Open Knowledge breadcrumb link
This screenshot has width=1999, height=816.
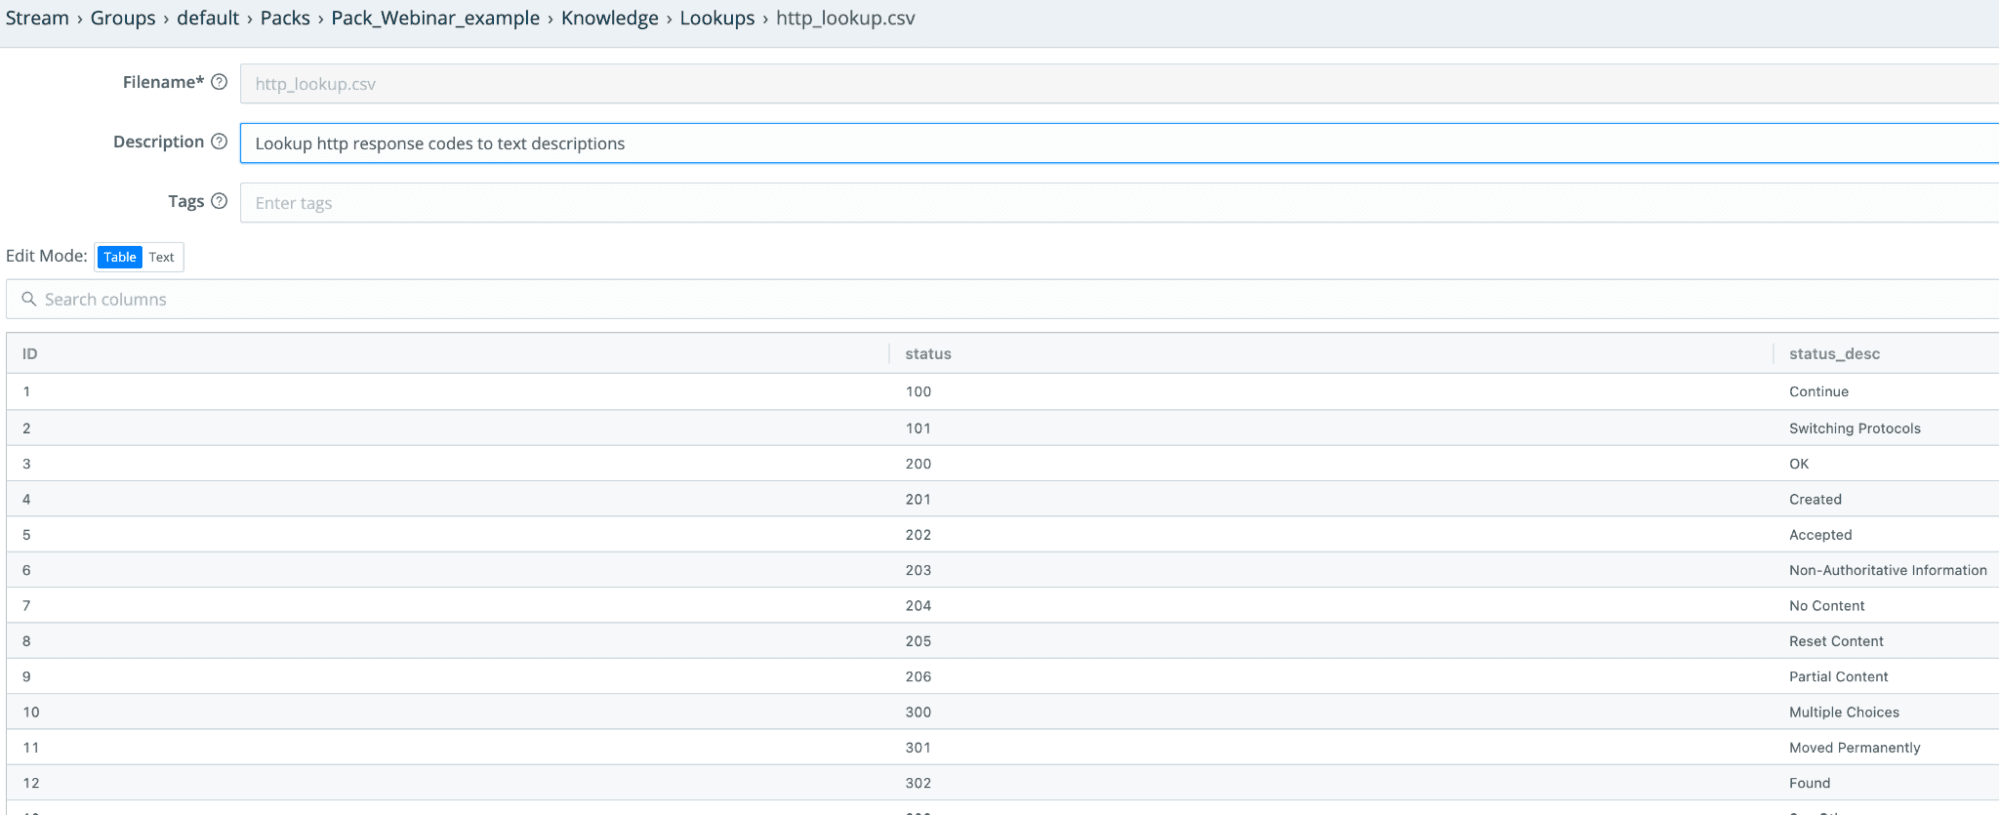(609, 18)
